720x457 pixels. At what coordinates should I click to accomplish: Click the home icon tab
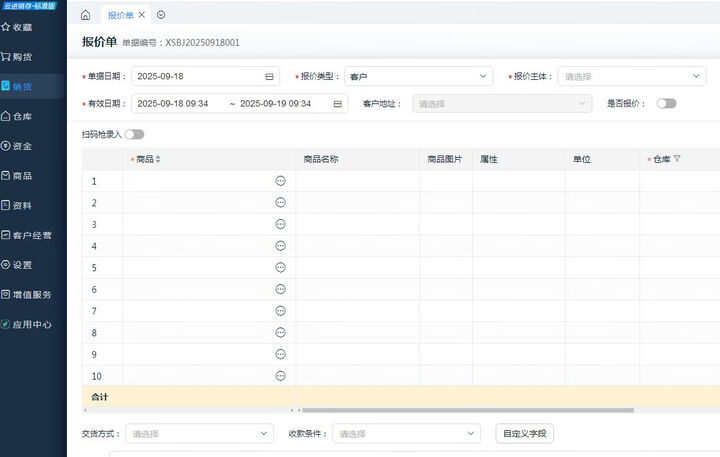(85, 15)
